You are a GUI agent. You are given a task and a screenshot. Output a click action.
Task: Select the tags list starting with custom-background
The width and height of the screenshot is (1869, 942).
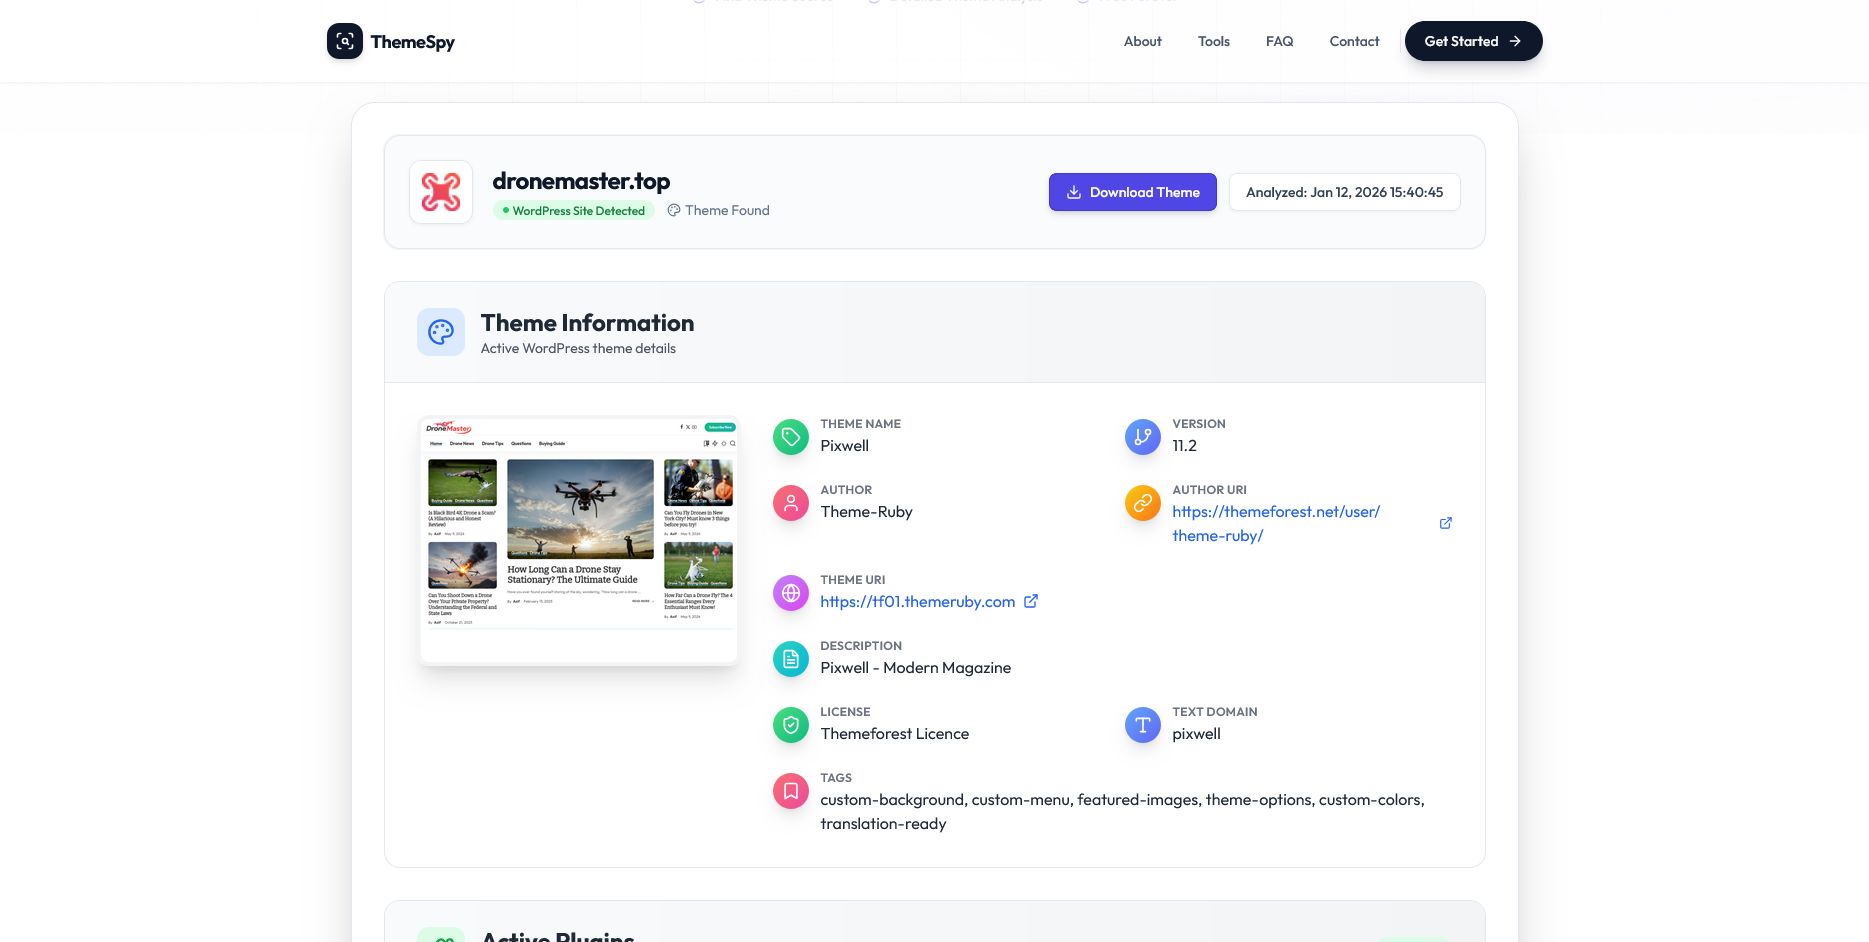tap(1123, 811)
